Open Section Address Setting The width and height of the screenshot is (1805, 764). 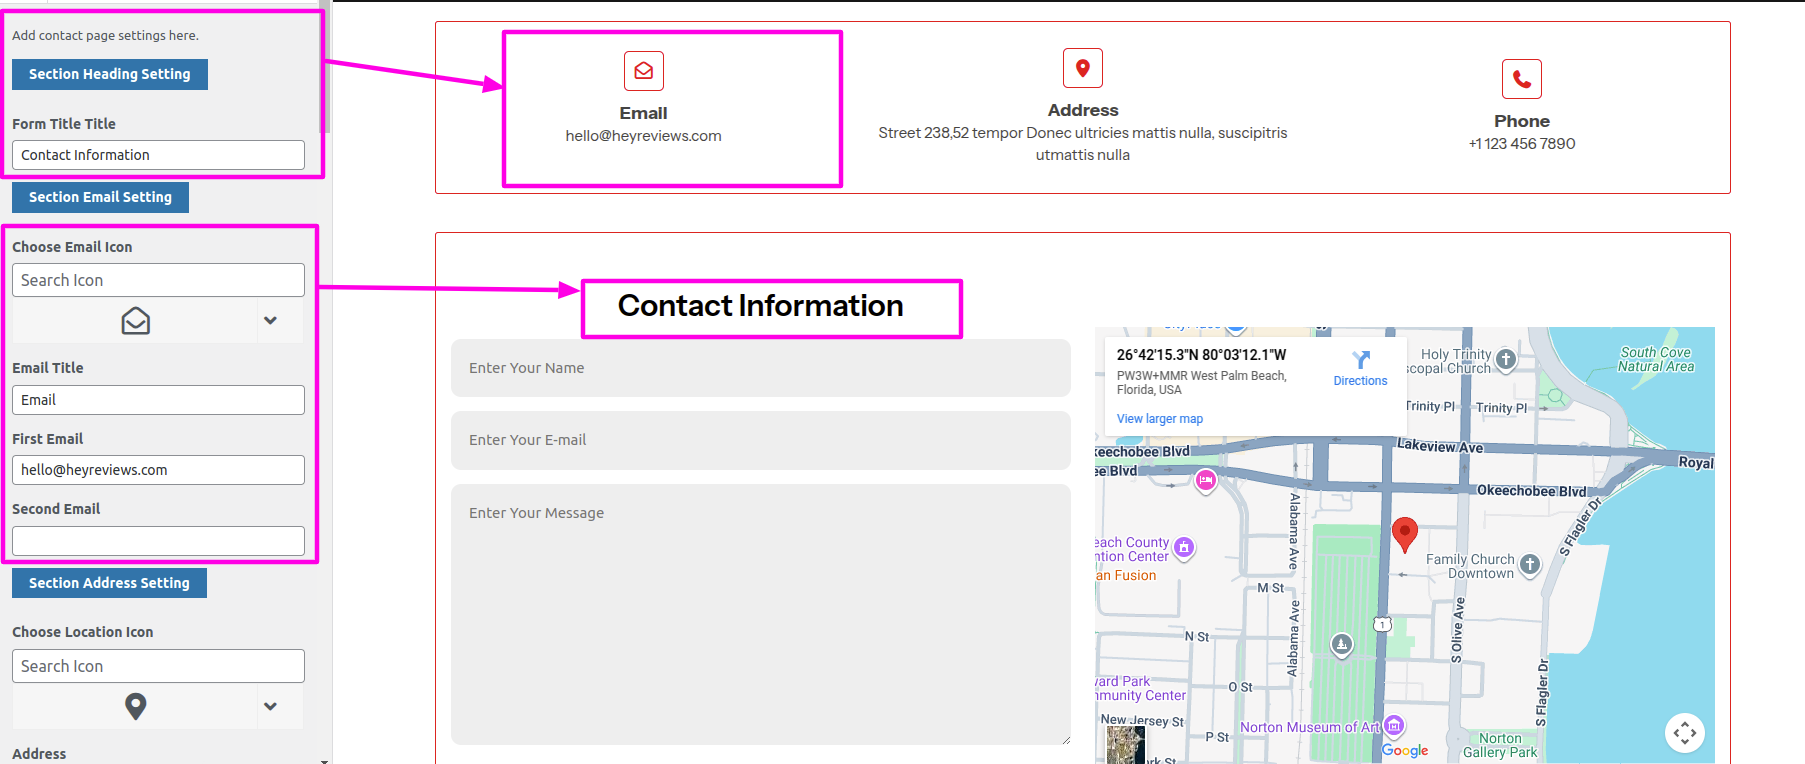tap(109, 583)
